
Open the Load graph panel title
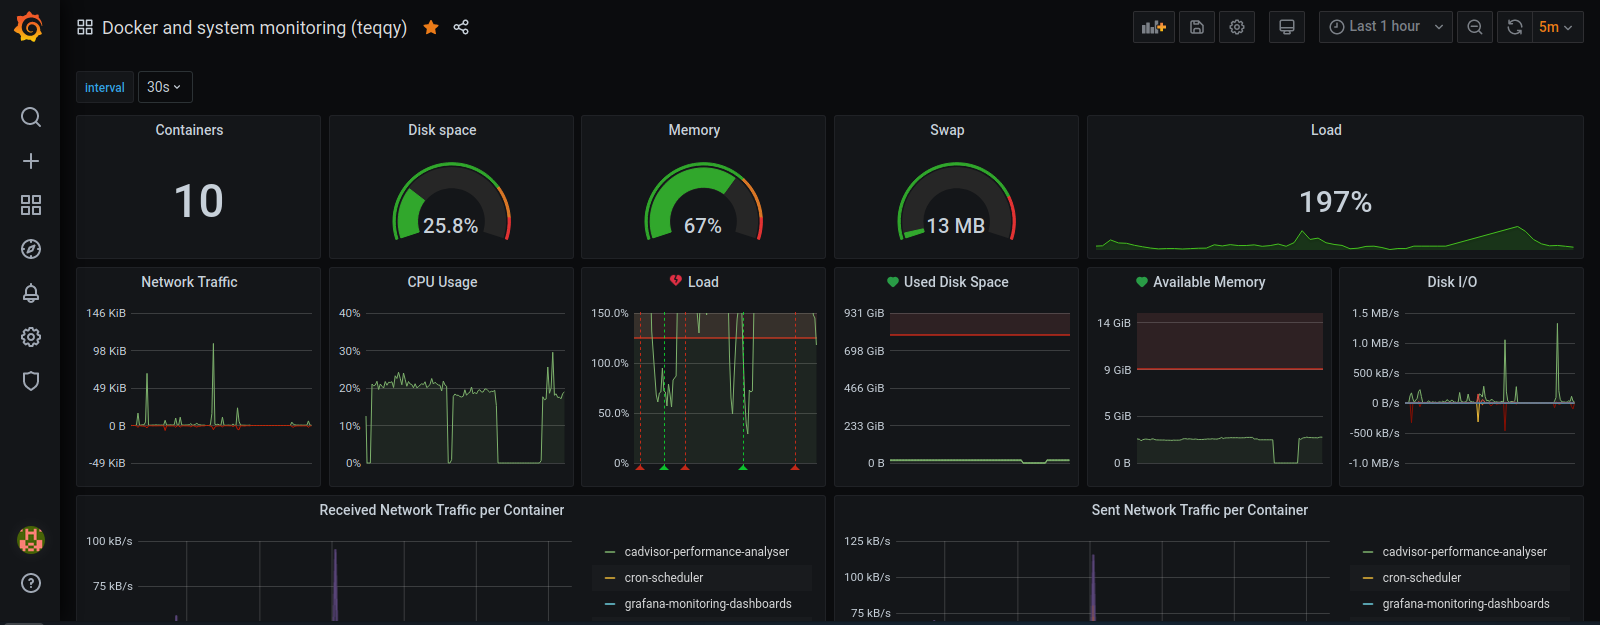[x=703, y=282]
